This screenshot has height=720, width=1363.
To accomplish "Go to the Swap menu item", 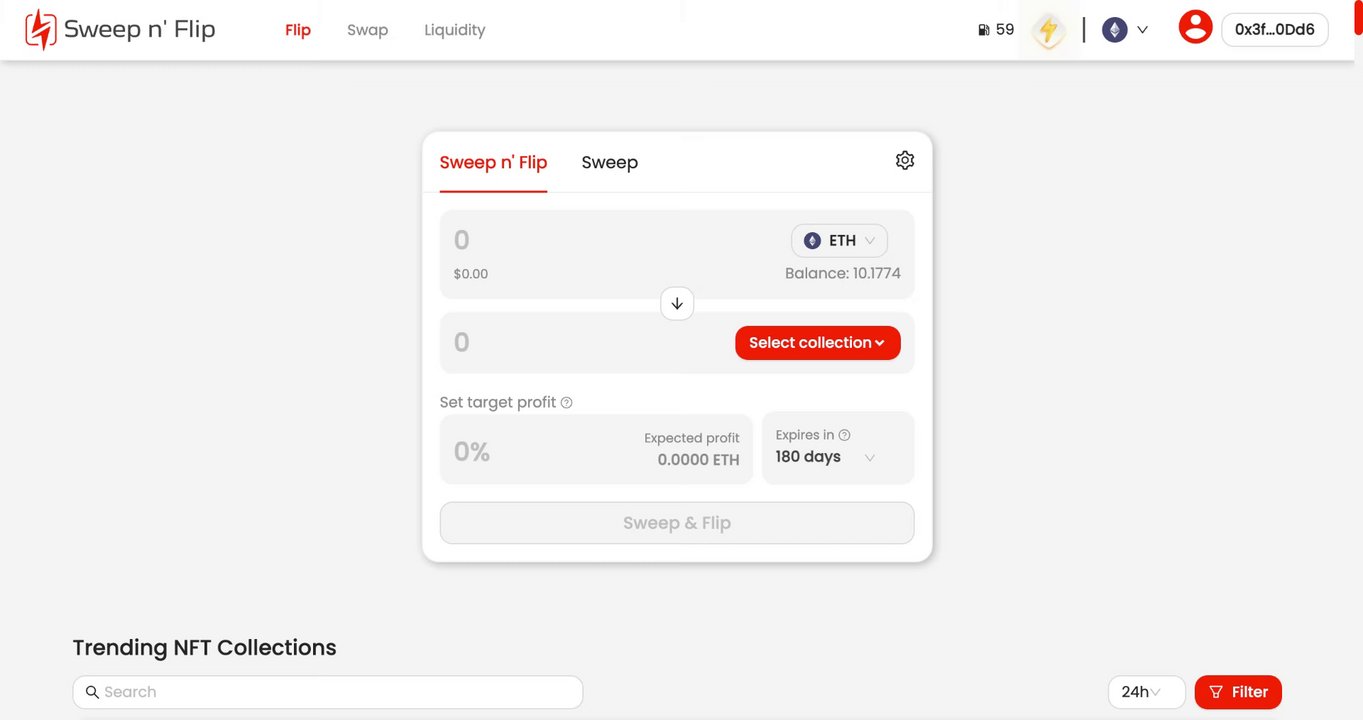I will coord(367,30).
